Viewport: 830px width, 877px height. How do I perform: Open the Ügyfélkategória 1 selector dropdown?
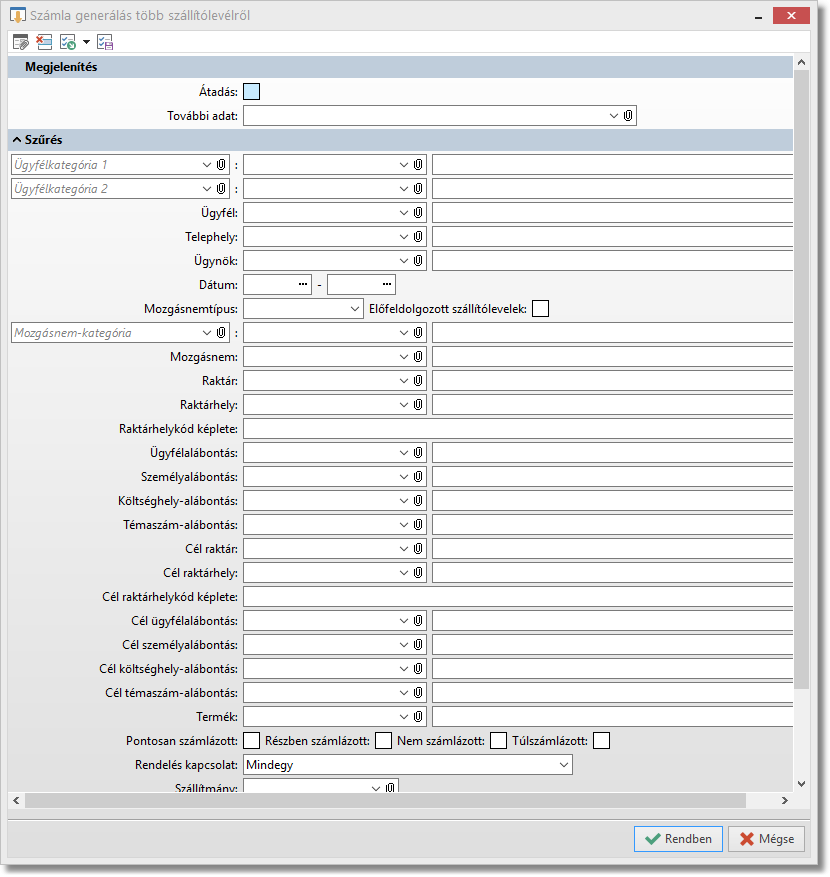click(x=206, y=164)
